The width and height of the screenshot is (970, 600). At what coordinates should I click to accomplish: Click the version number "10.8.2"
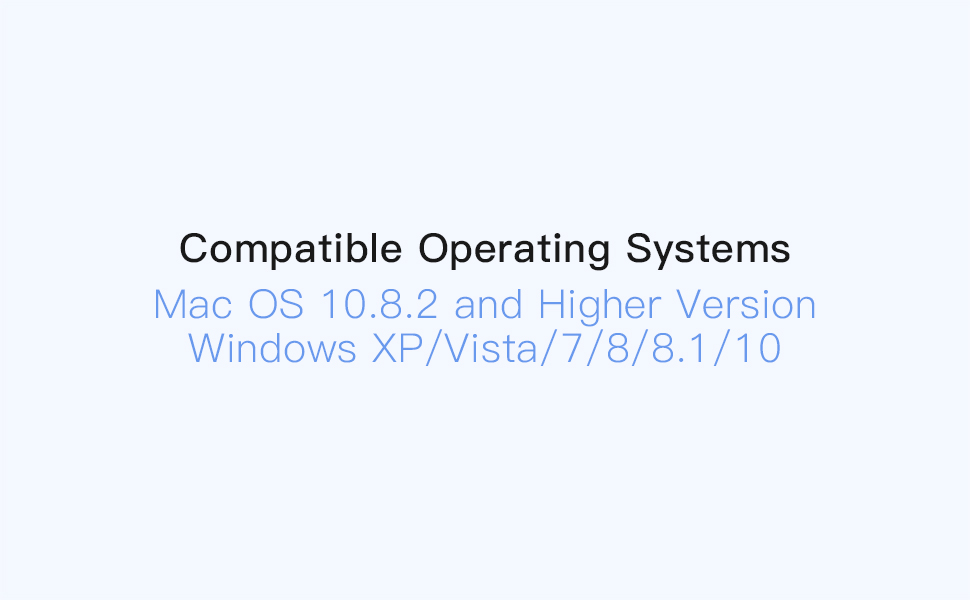pyautogui.click(x=379, y=304)
